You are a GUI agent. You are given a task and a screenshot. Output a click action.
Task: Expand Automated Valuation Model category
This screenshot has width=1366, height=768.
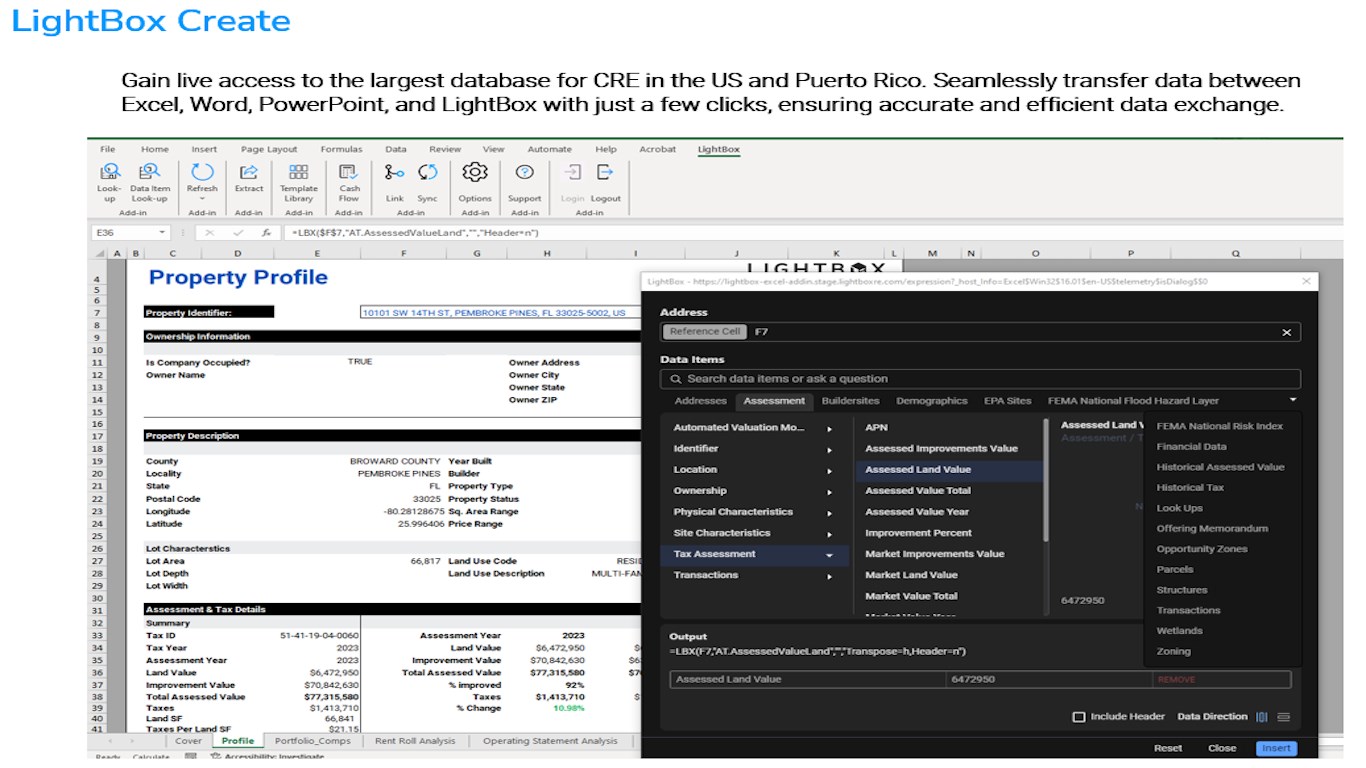click(x=829, y=428)
